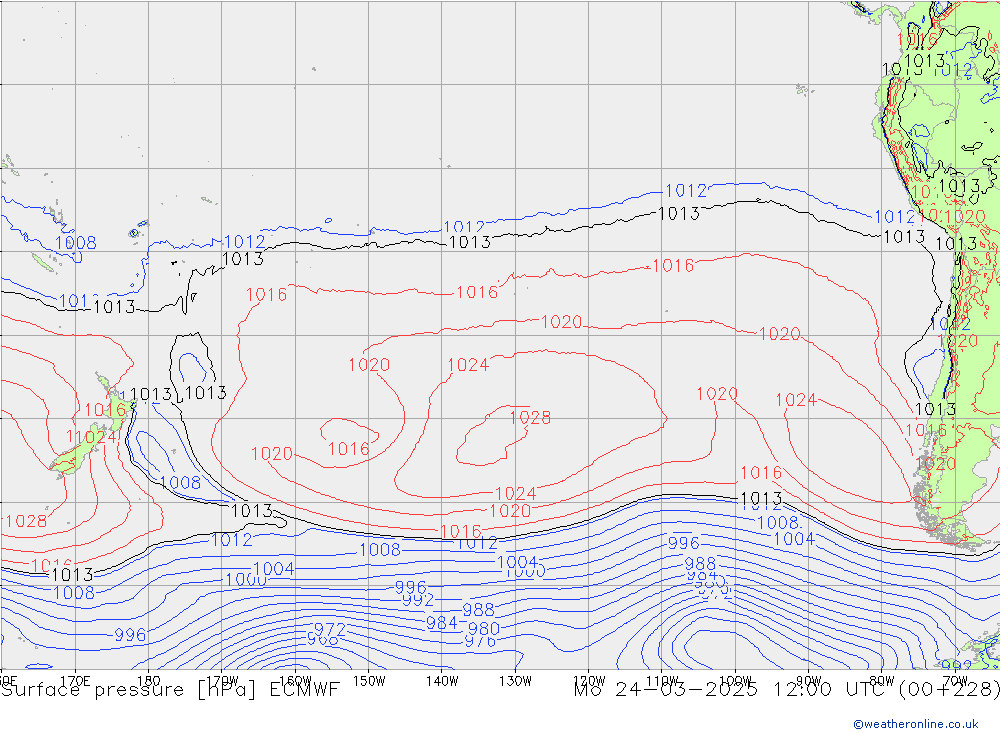The height and width of the screenshot is (733, 1000).
Task: Click the 120W longitude label
Action: coord(589,681)
